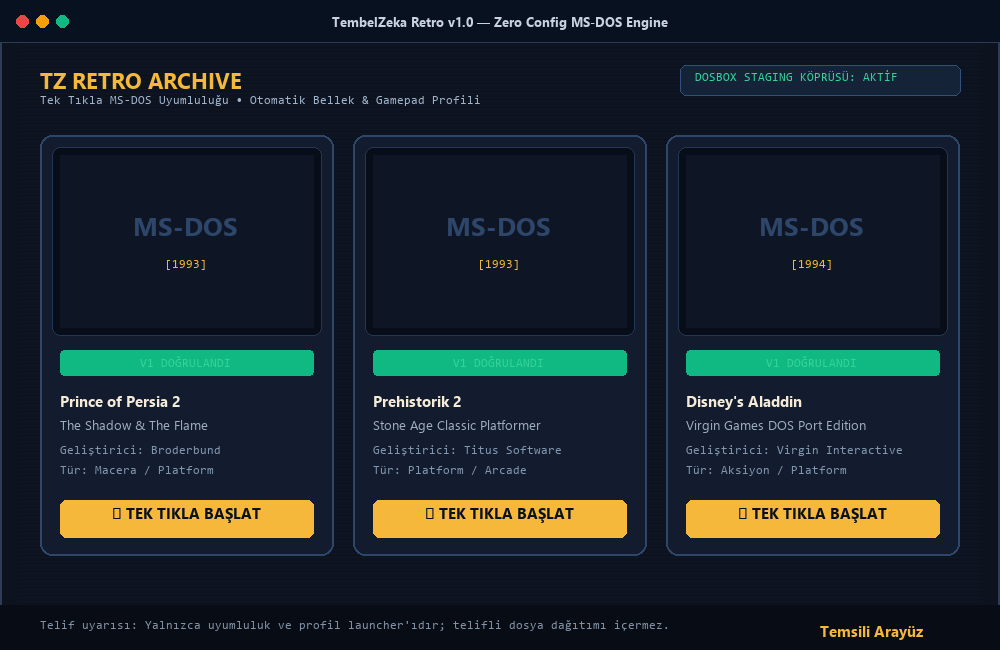Start Prehistorik 2 via TEK TIKLA BAŞLAT button
Screen dimensions: 1000x650
click(x=499, y=518)
